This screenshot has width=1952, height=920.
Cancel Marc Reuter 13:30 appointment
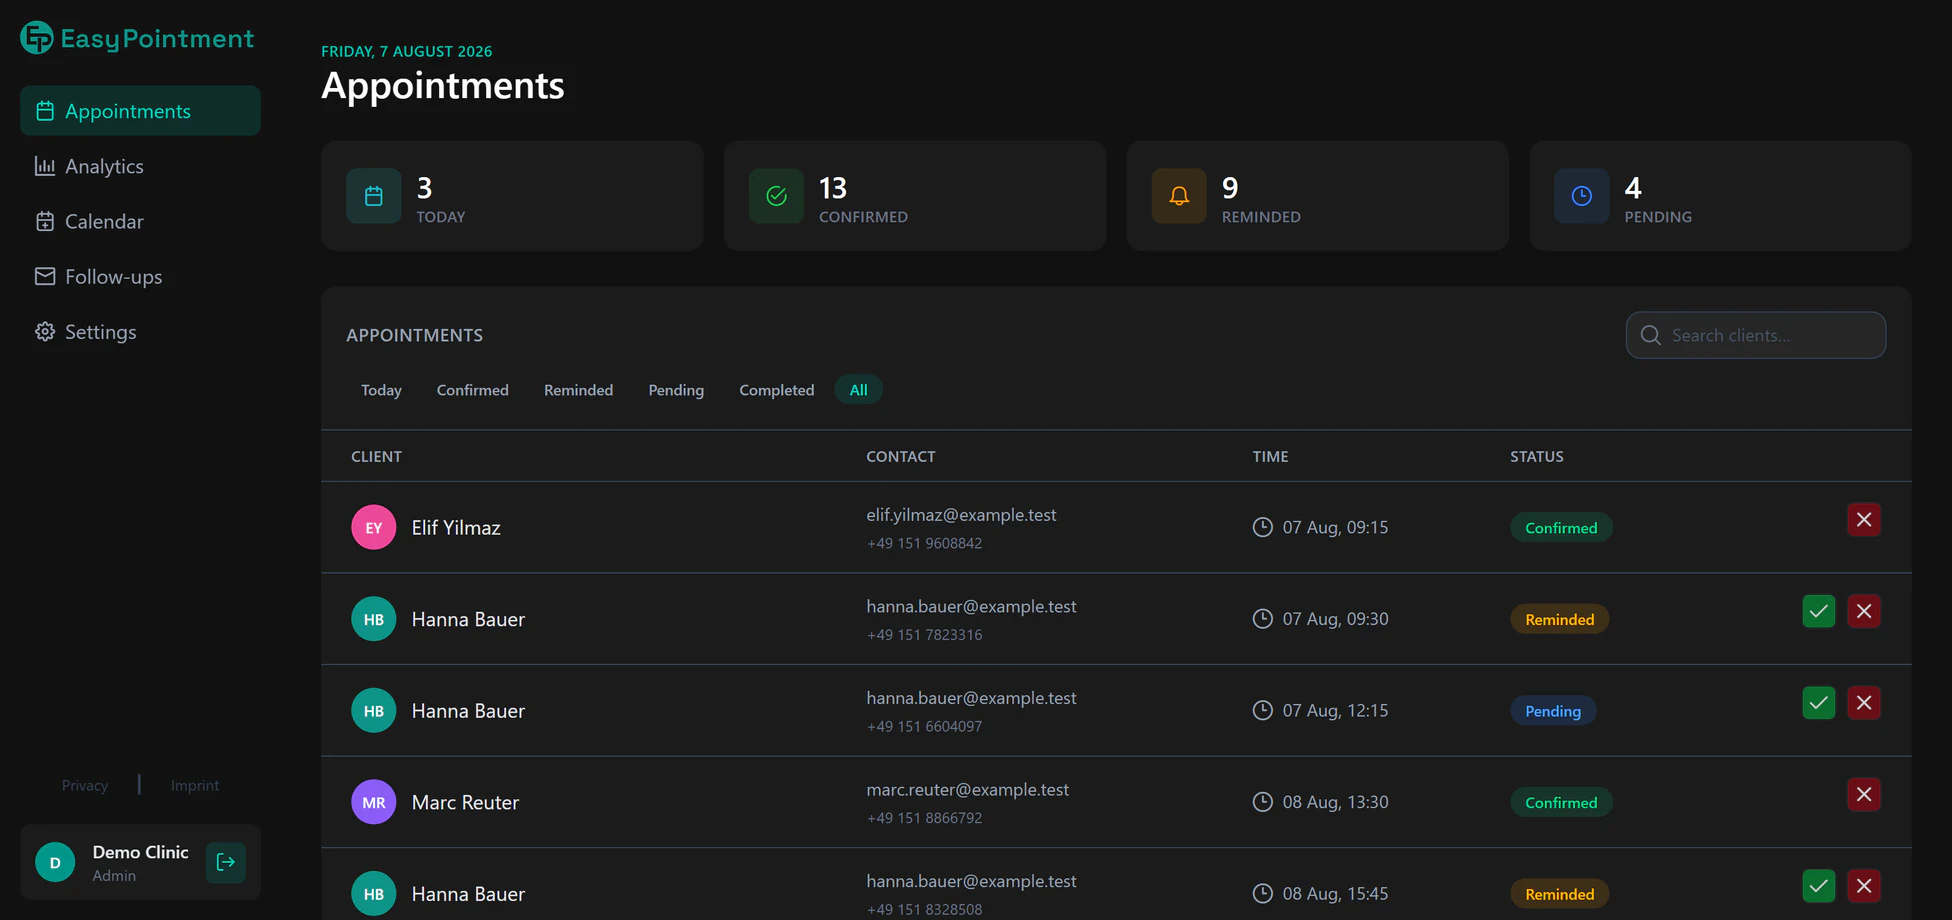click(x=1864, y=794)
